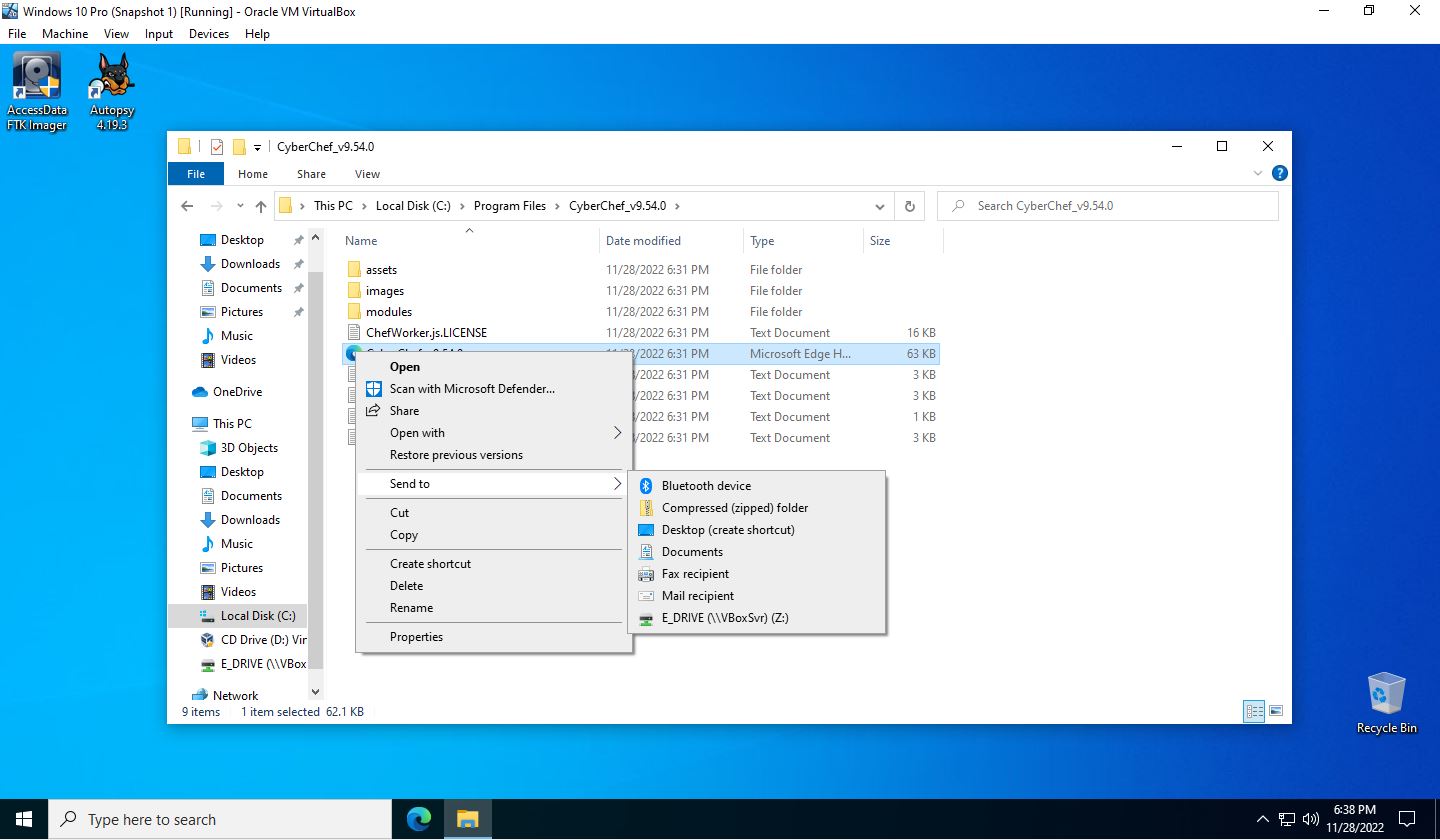Click Restore previous versions
This screenshot has height=840, width=1440.
coord(494,455)
